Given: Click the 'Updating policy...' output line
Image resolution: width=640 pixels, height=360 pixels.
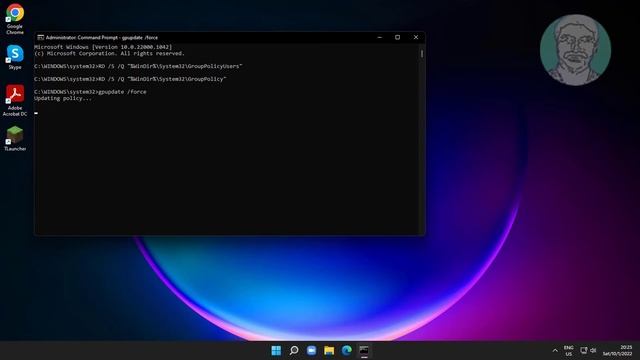Looking at the screenshot, I should click(x=63, y=98).
